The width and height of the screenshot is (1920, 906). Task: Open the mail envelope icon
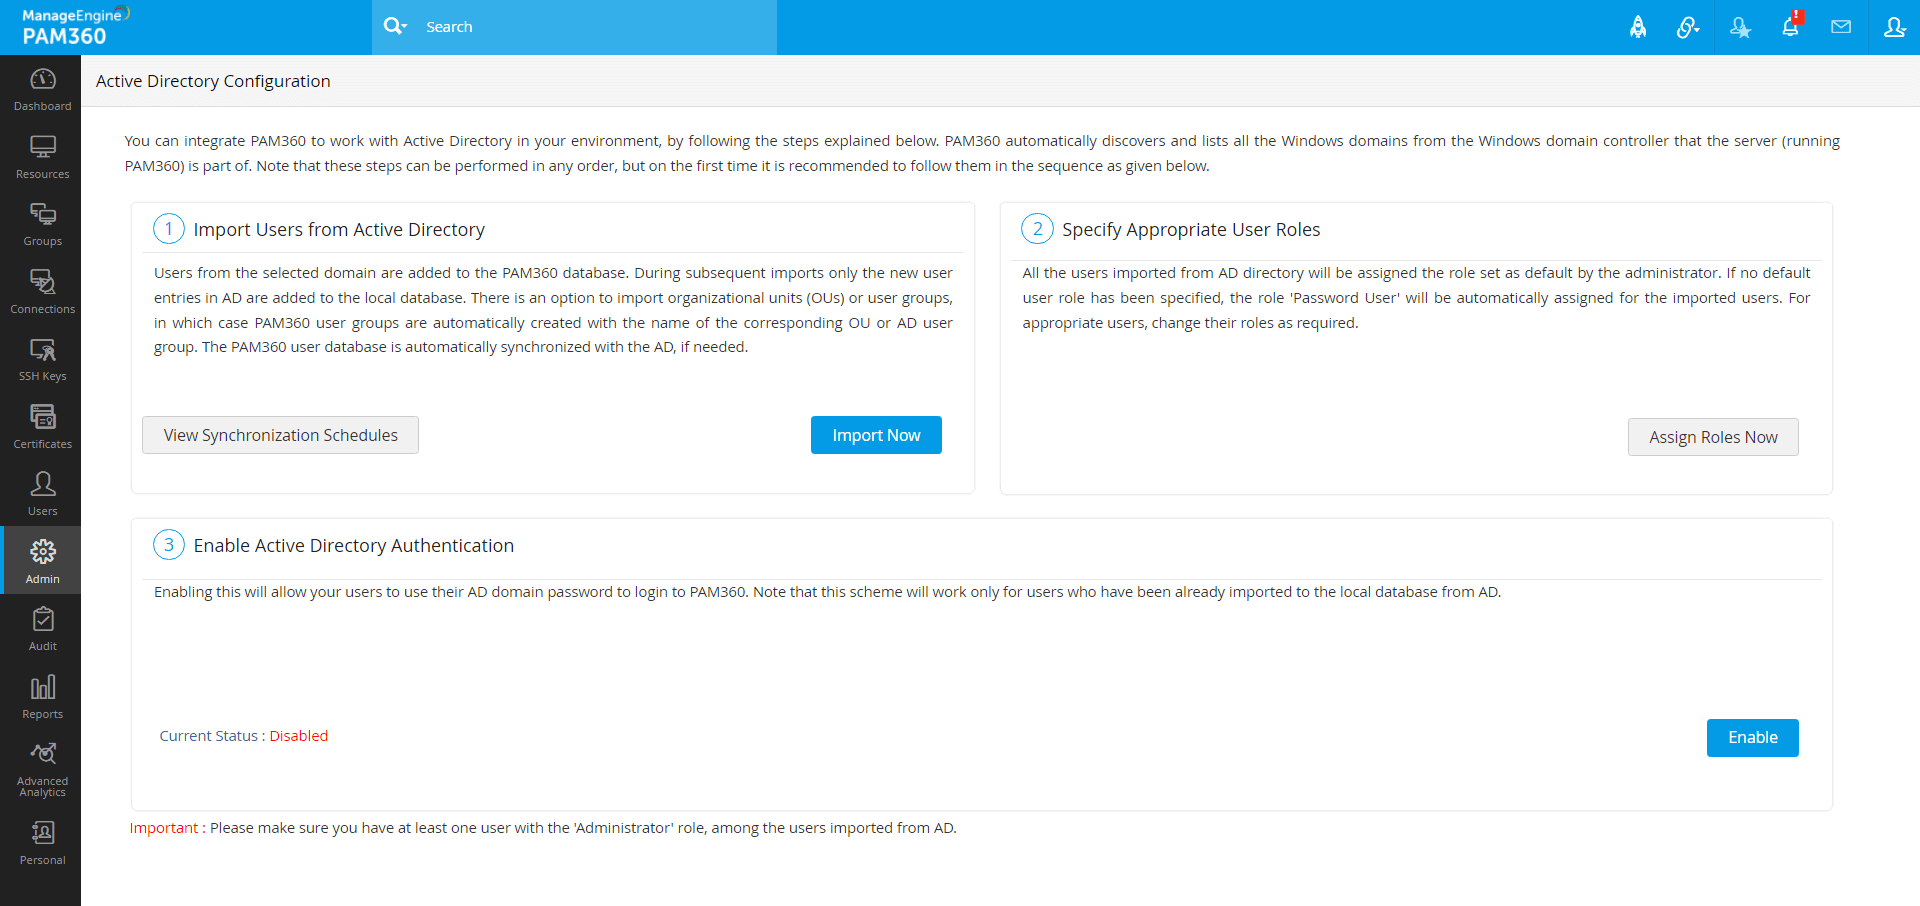tap(1841, 27)
